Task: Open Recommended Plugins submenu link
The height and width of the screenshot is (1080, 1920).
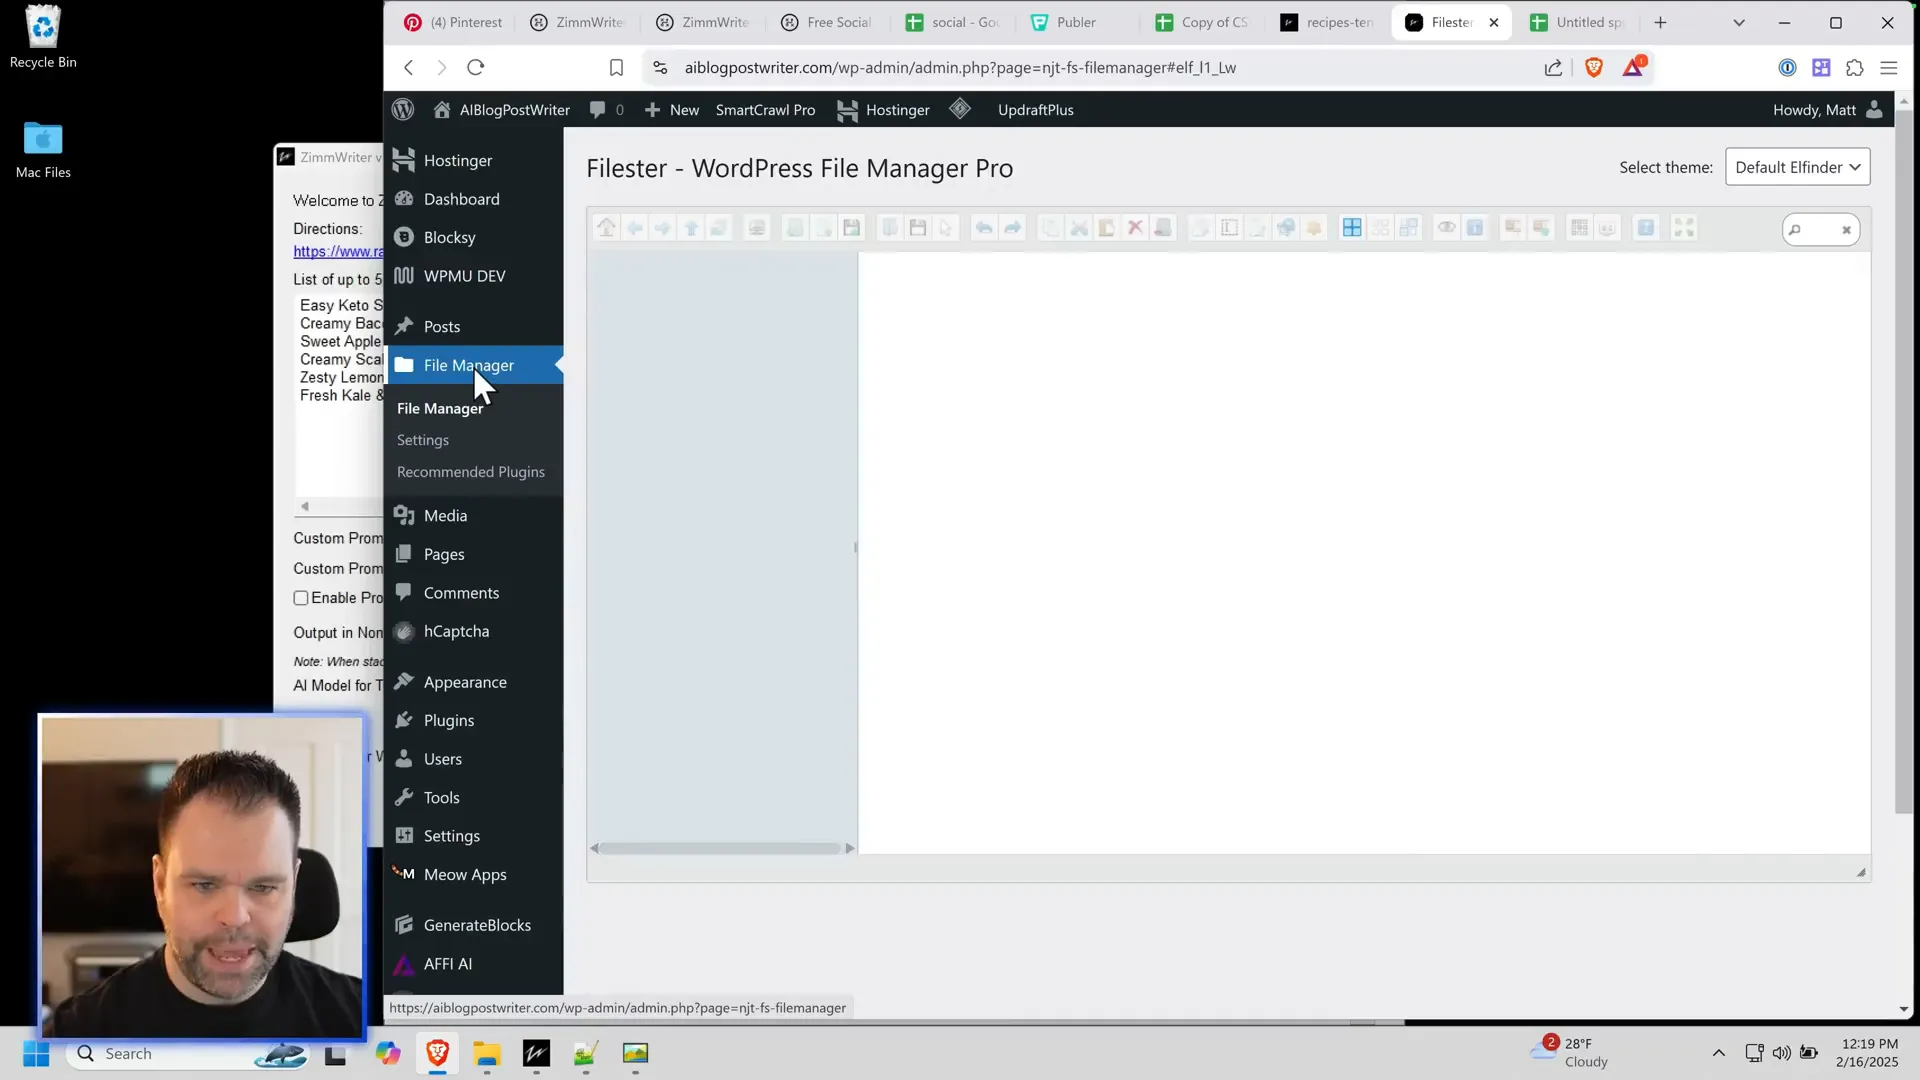Action: pyautogui.click(x=470, y=472)
